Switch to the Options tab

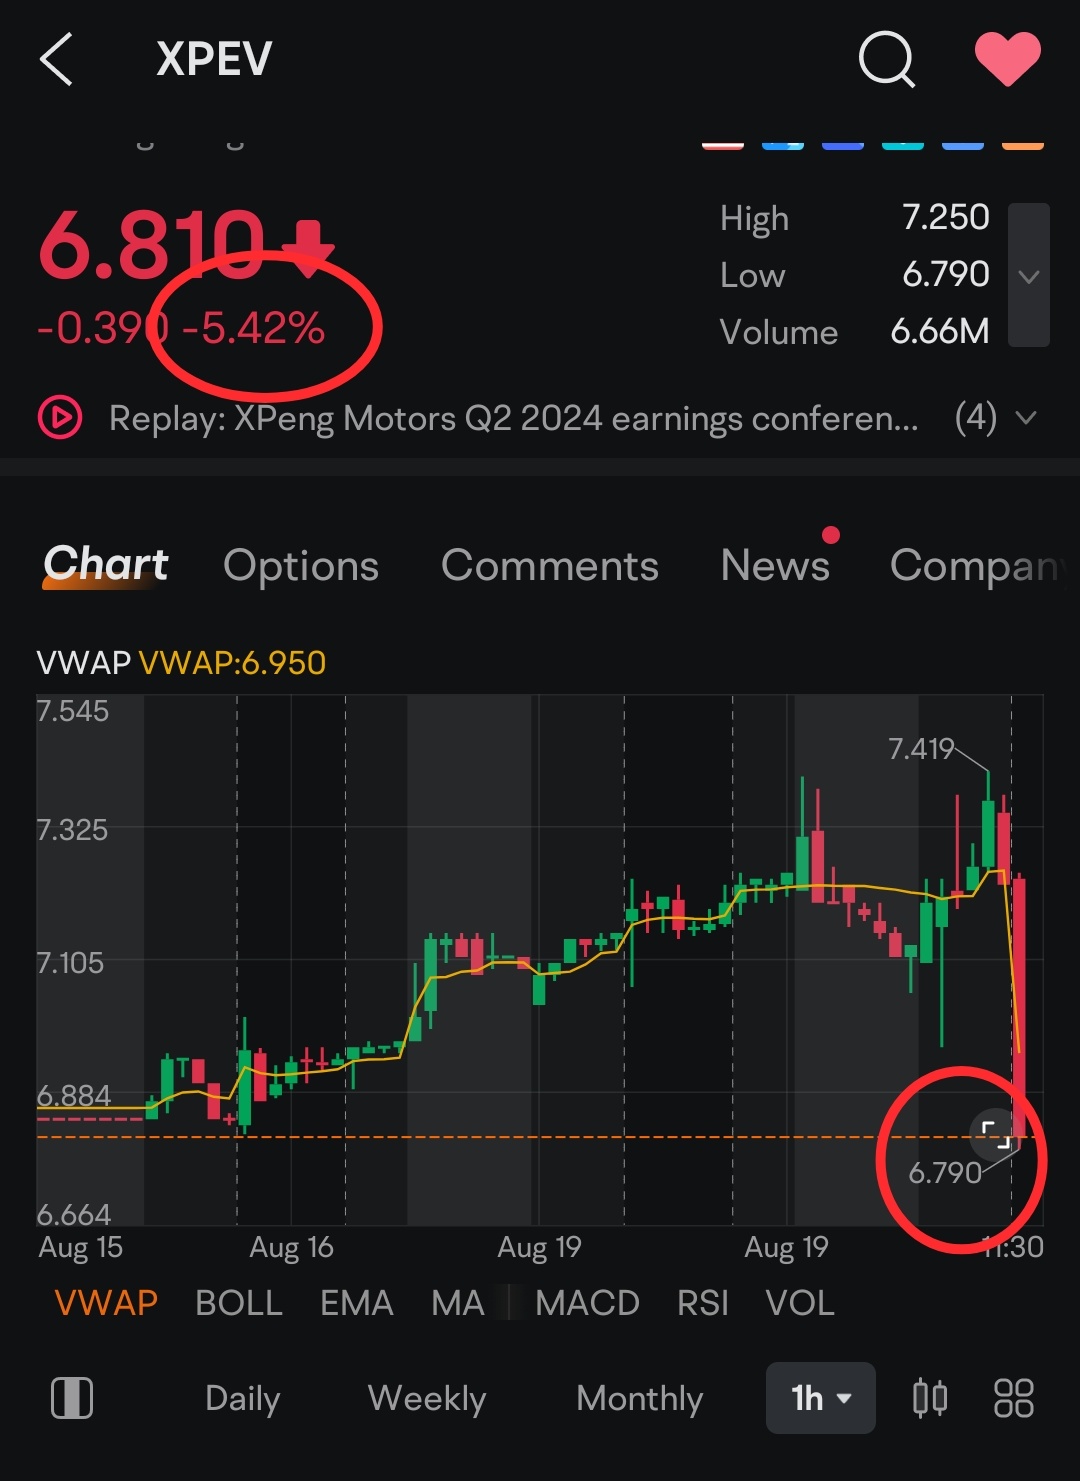pos(301,566)
